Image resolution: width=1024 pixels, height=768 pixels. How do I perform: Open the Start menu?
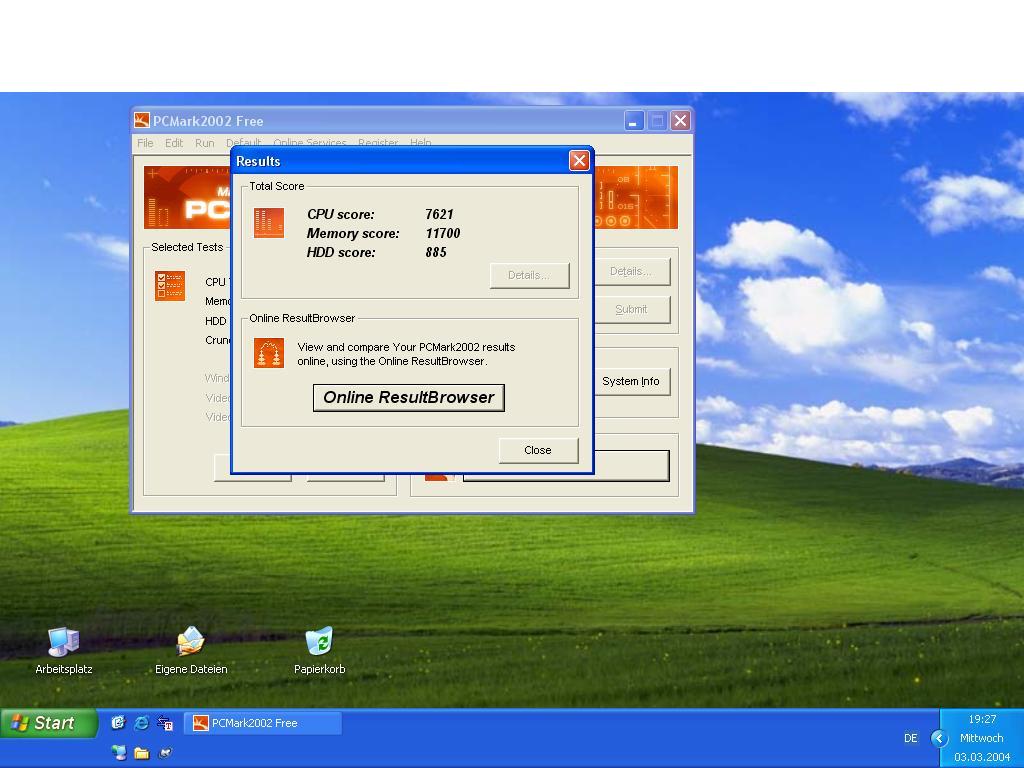(49, 723)
